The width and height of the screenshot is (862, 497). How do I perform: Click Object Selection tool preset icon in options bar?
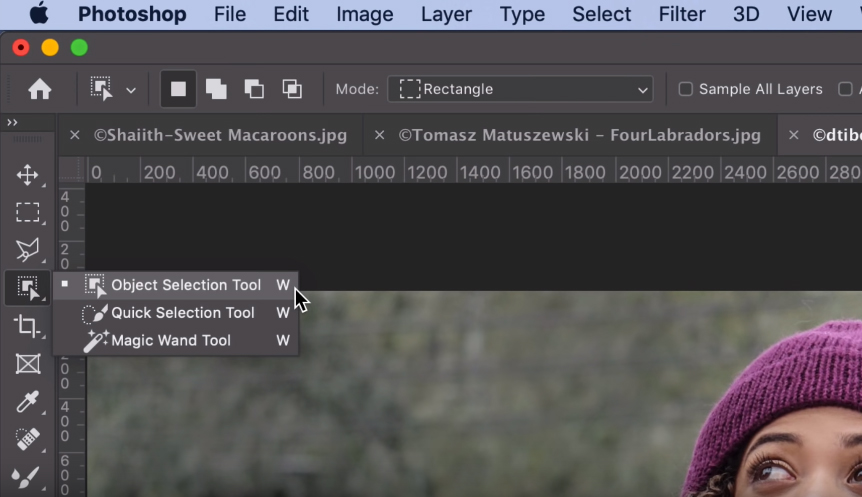[102, 89]
